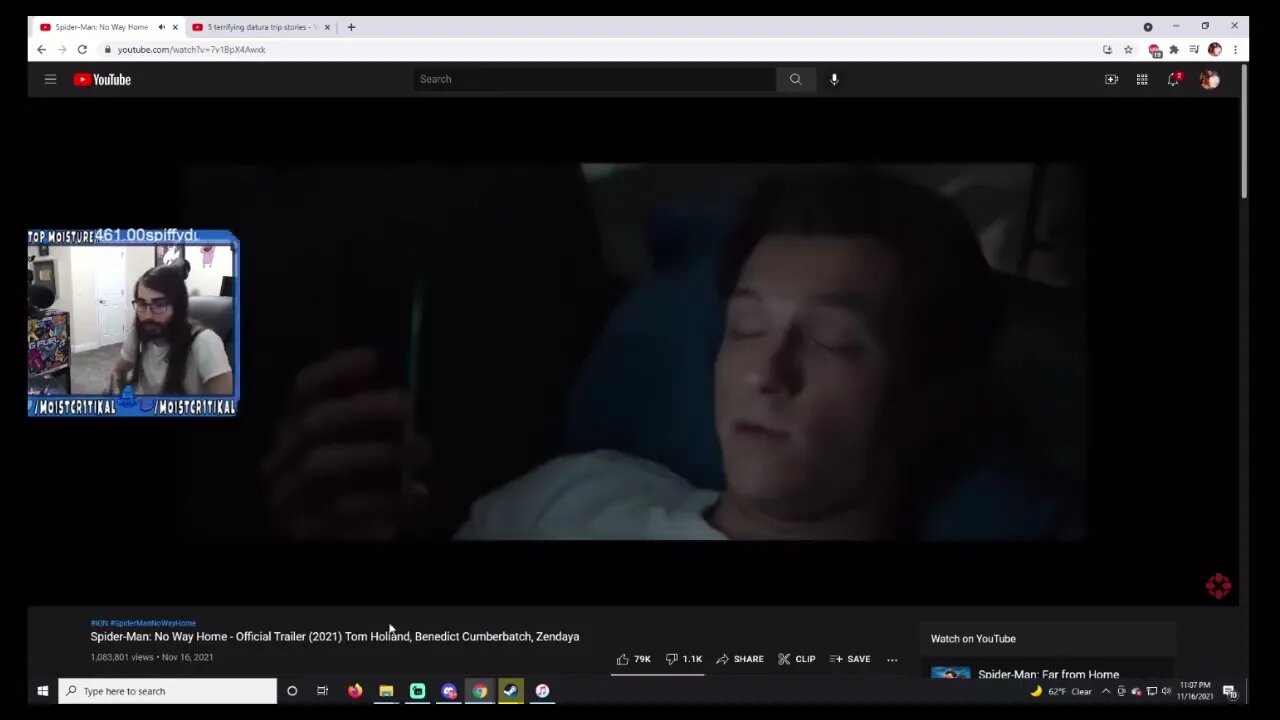Go to the YouTube home logo
This screenshot has width=1280, height=720.
tap(102, 80)
